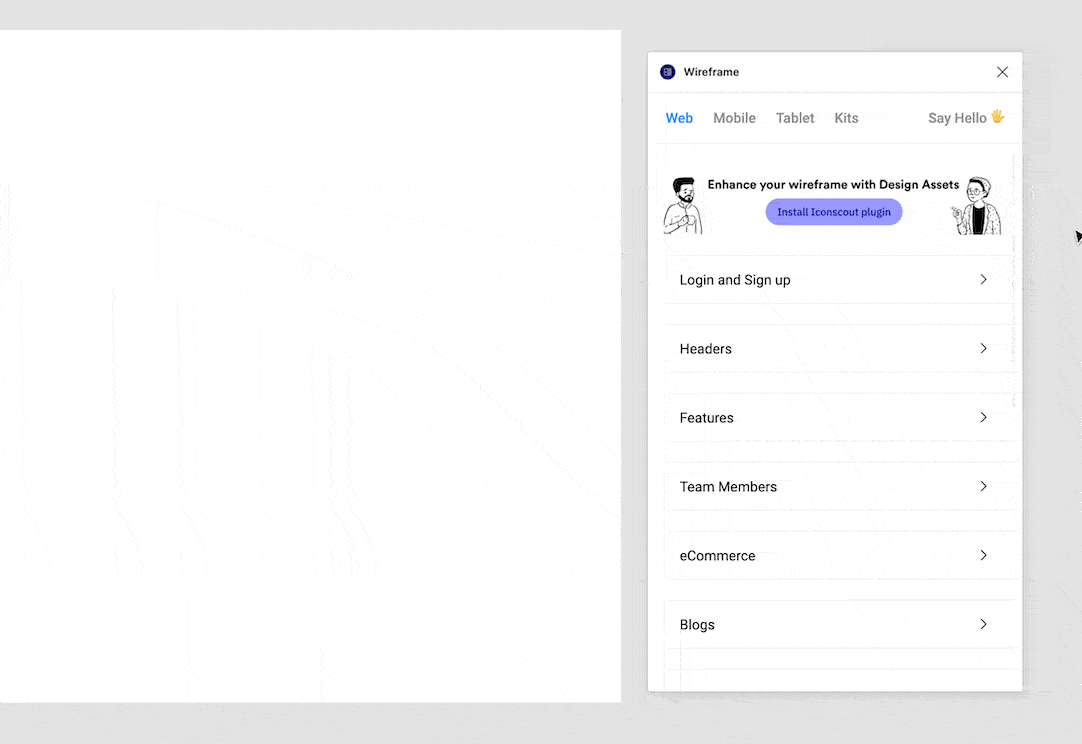
Task: Install the Iconscout plugin
Action: (x=834, y=212)
